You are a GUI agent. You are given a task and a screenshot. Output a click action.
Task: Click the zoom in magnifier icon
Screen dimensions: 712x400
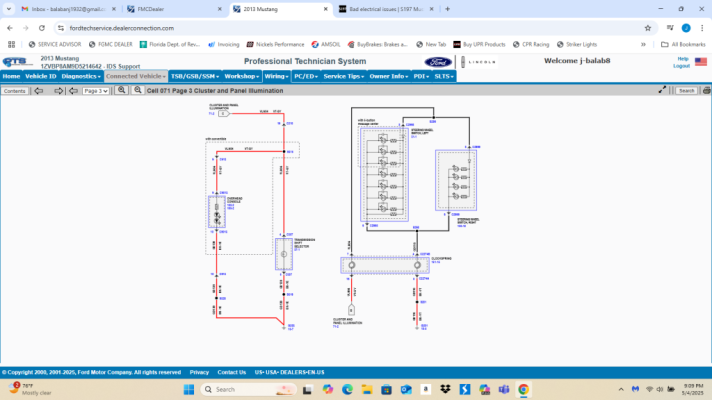coord(121,90)
